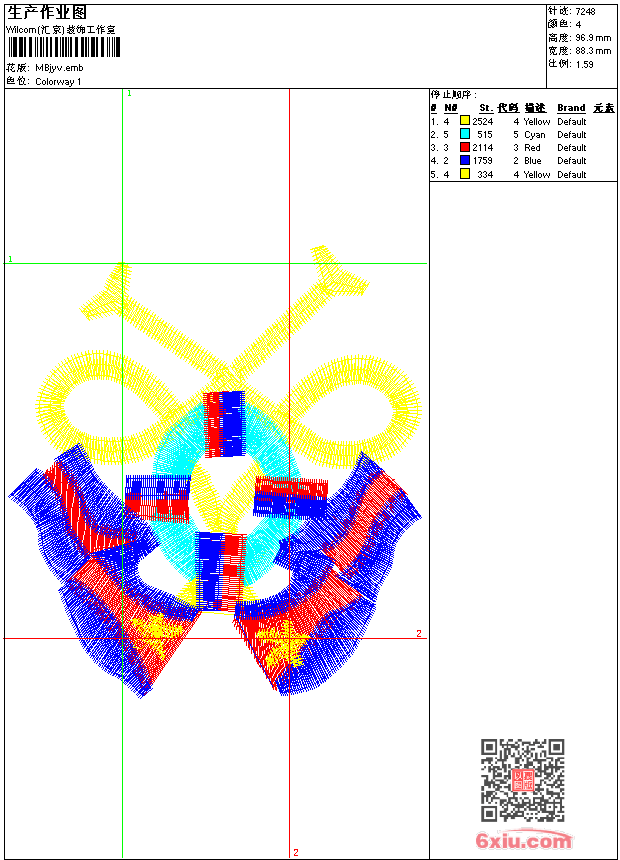Click the Colorway 1 label
Image resolution: width=620 pixels, height=860 pixels.
click(x=58, y=82)
